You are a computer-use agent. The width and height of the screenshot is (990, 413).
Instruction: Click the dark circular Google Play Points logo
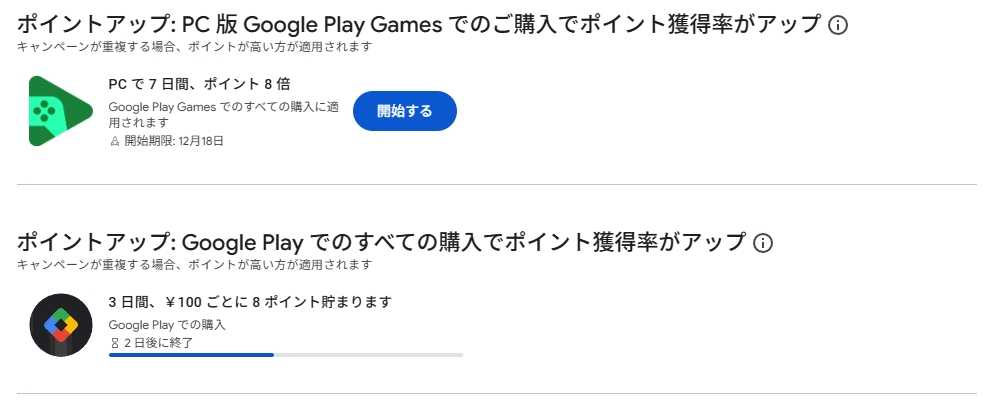[61, 325]
